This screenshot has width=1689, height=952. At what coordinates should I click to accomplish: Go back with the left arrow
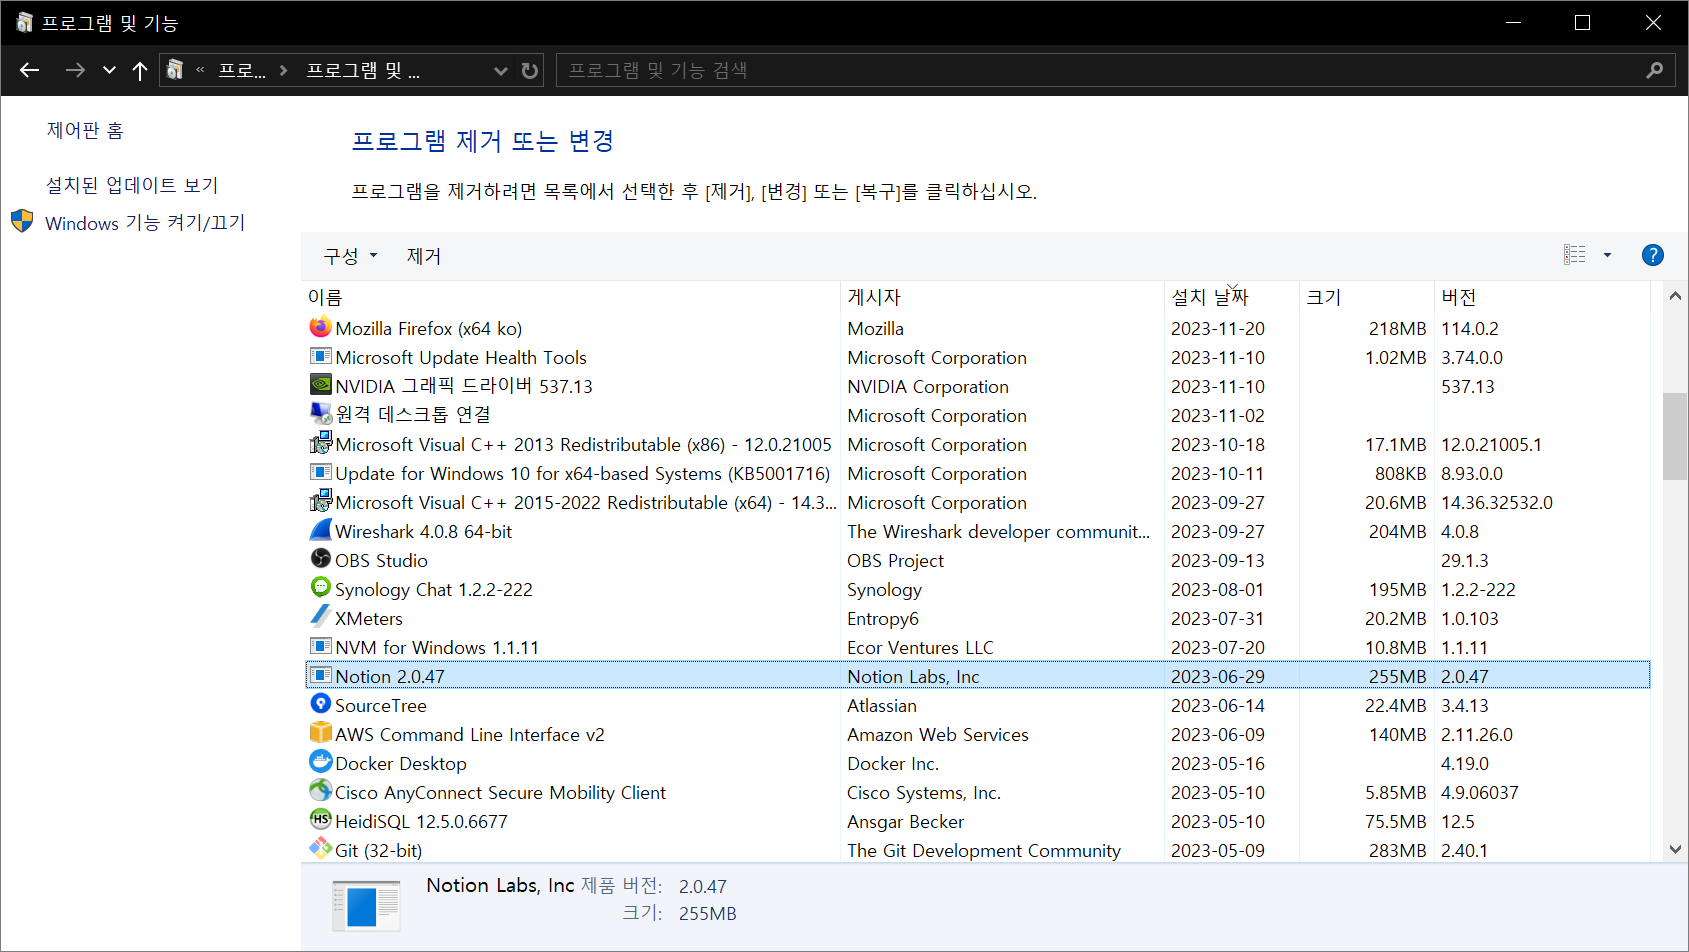pos(29,70)
